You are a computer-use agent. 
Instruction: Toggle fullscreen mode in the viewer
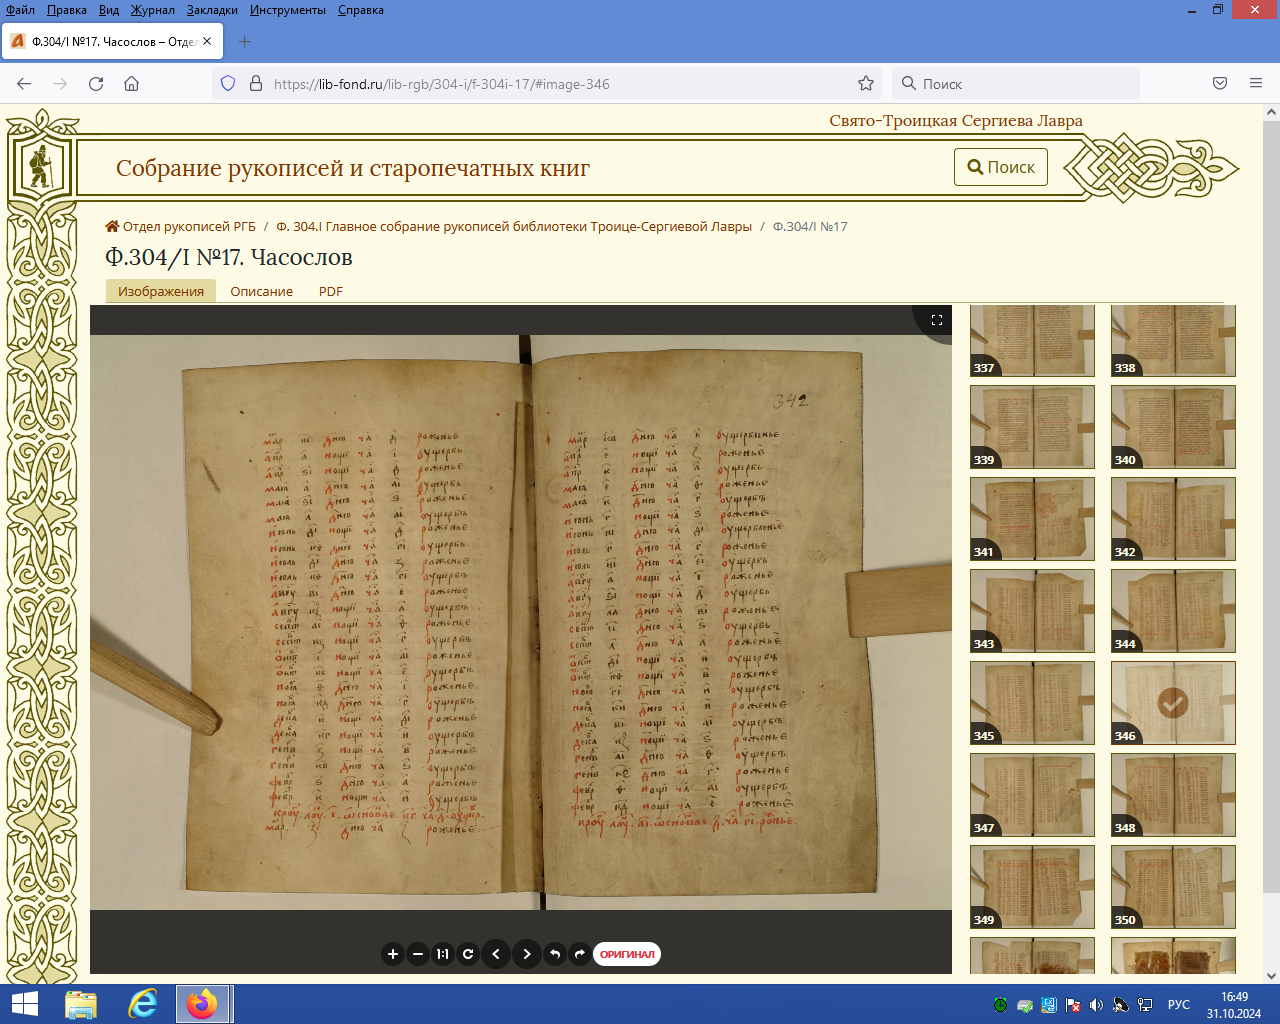click(937, 320)
